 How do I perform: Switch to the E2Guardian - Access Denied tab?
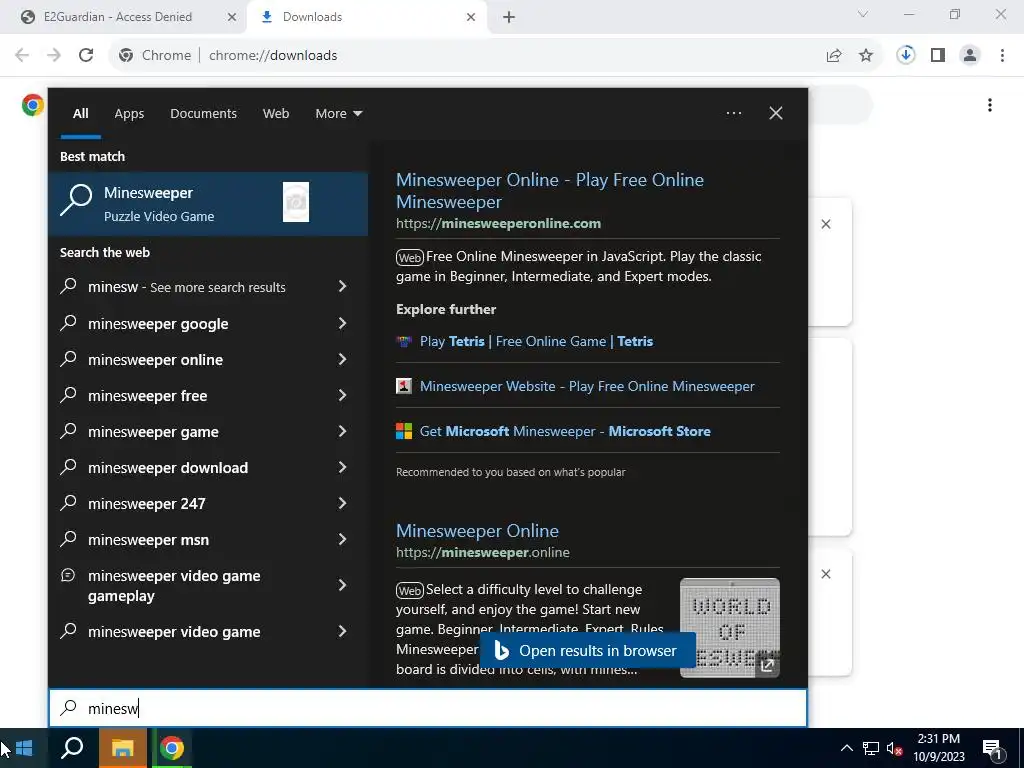[x=123, y=17]
